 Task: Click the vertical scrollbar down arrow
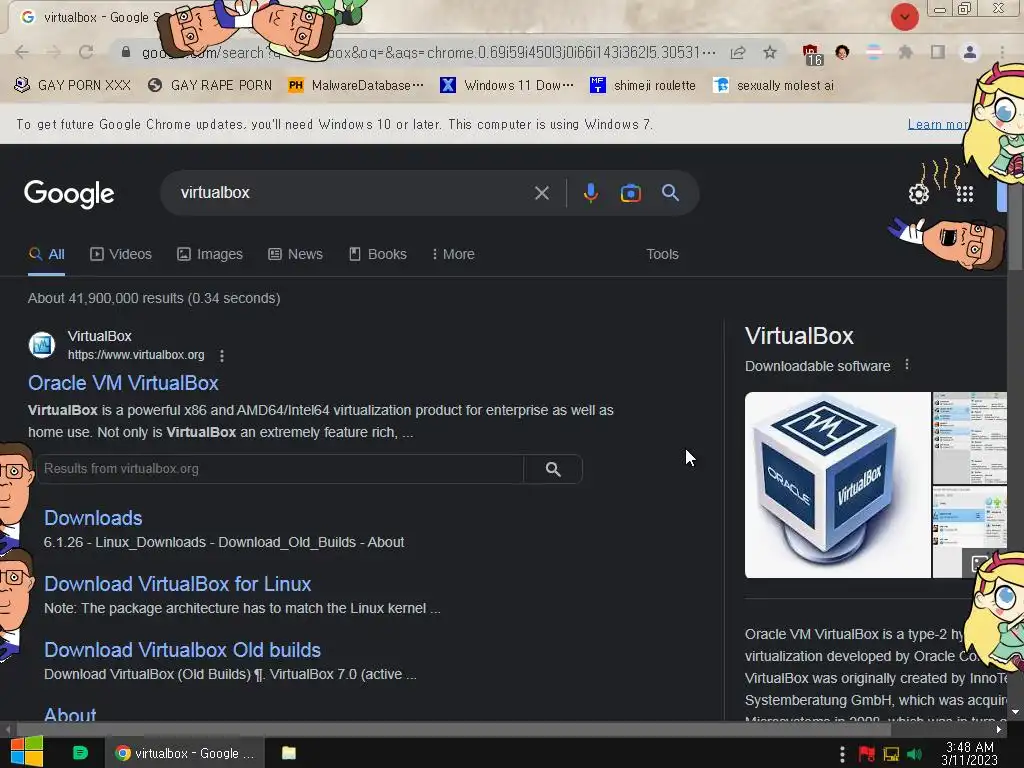point(1016,712)
